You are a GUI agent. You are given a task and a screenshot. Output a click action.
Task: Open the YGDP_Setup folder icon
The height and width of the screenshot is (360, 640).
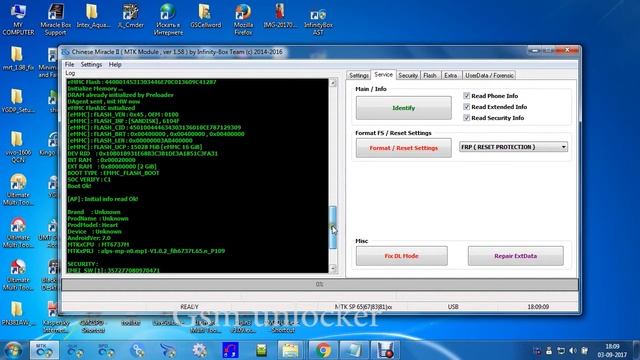18,101
